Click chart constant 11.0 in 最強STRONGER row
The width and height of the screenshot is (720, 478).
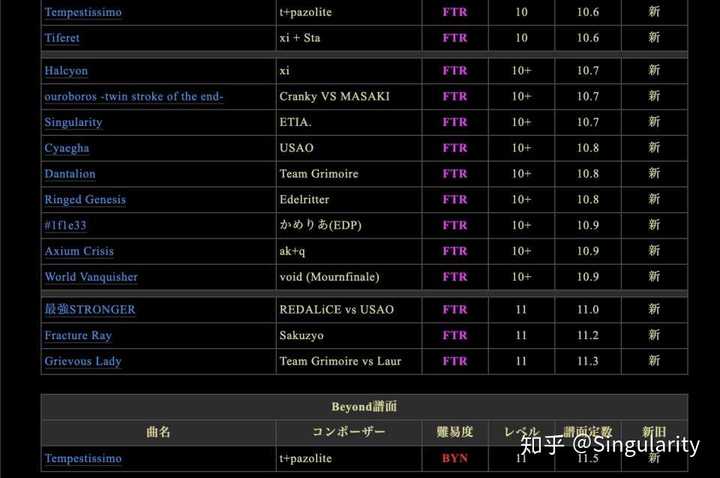[x=588, y=309]
